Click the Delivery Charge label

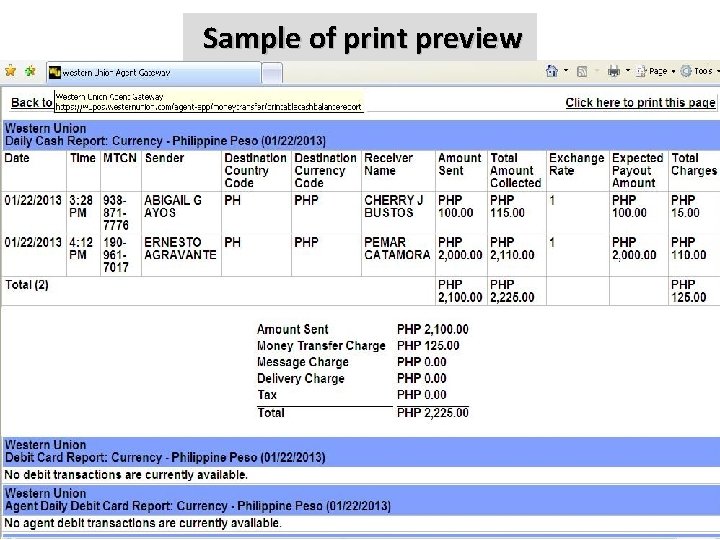click(300, 378)
